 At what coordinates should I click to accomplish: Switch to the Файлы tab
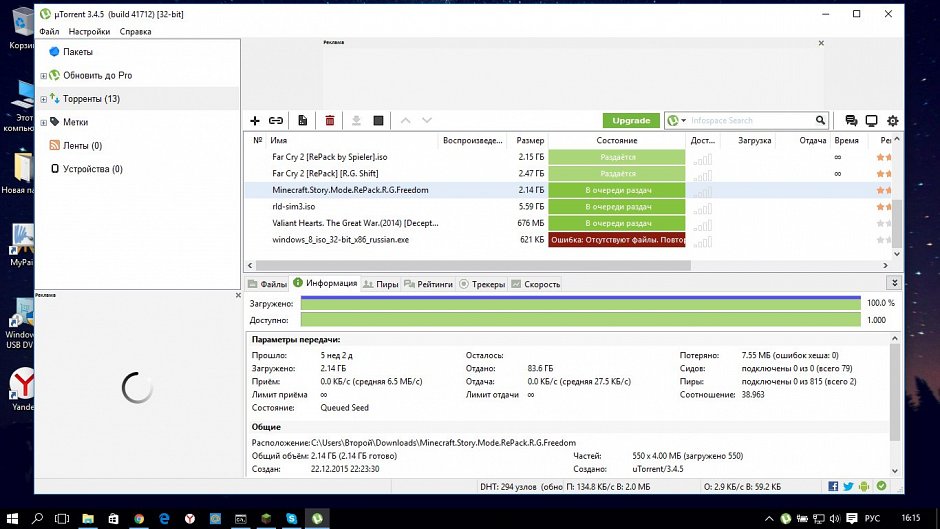click(x=267, y=284)
